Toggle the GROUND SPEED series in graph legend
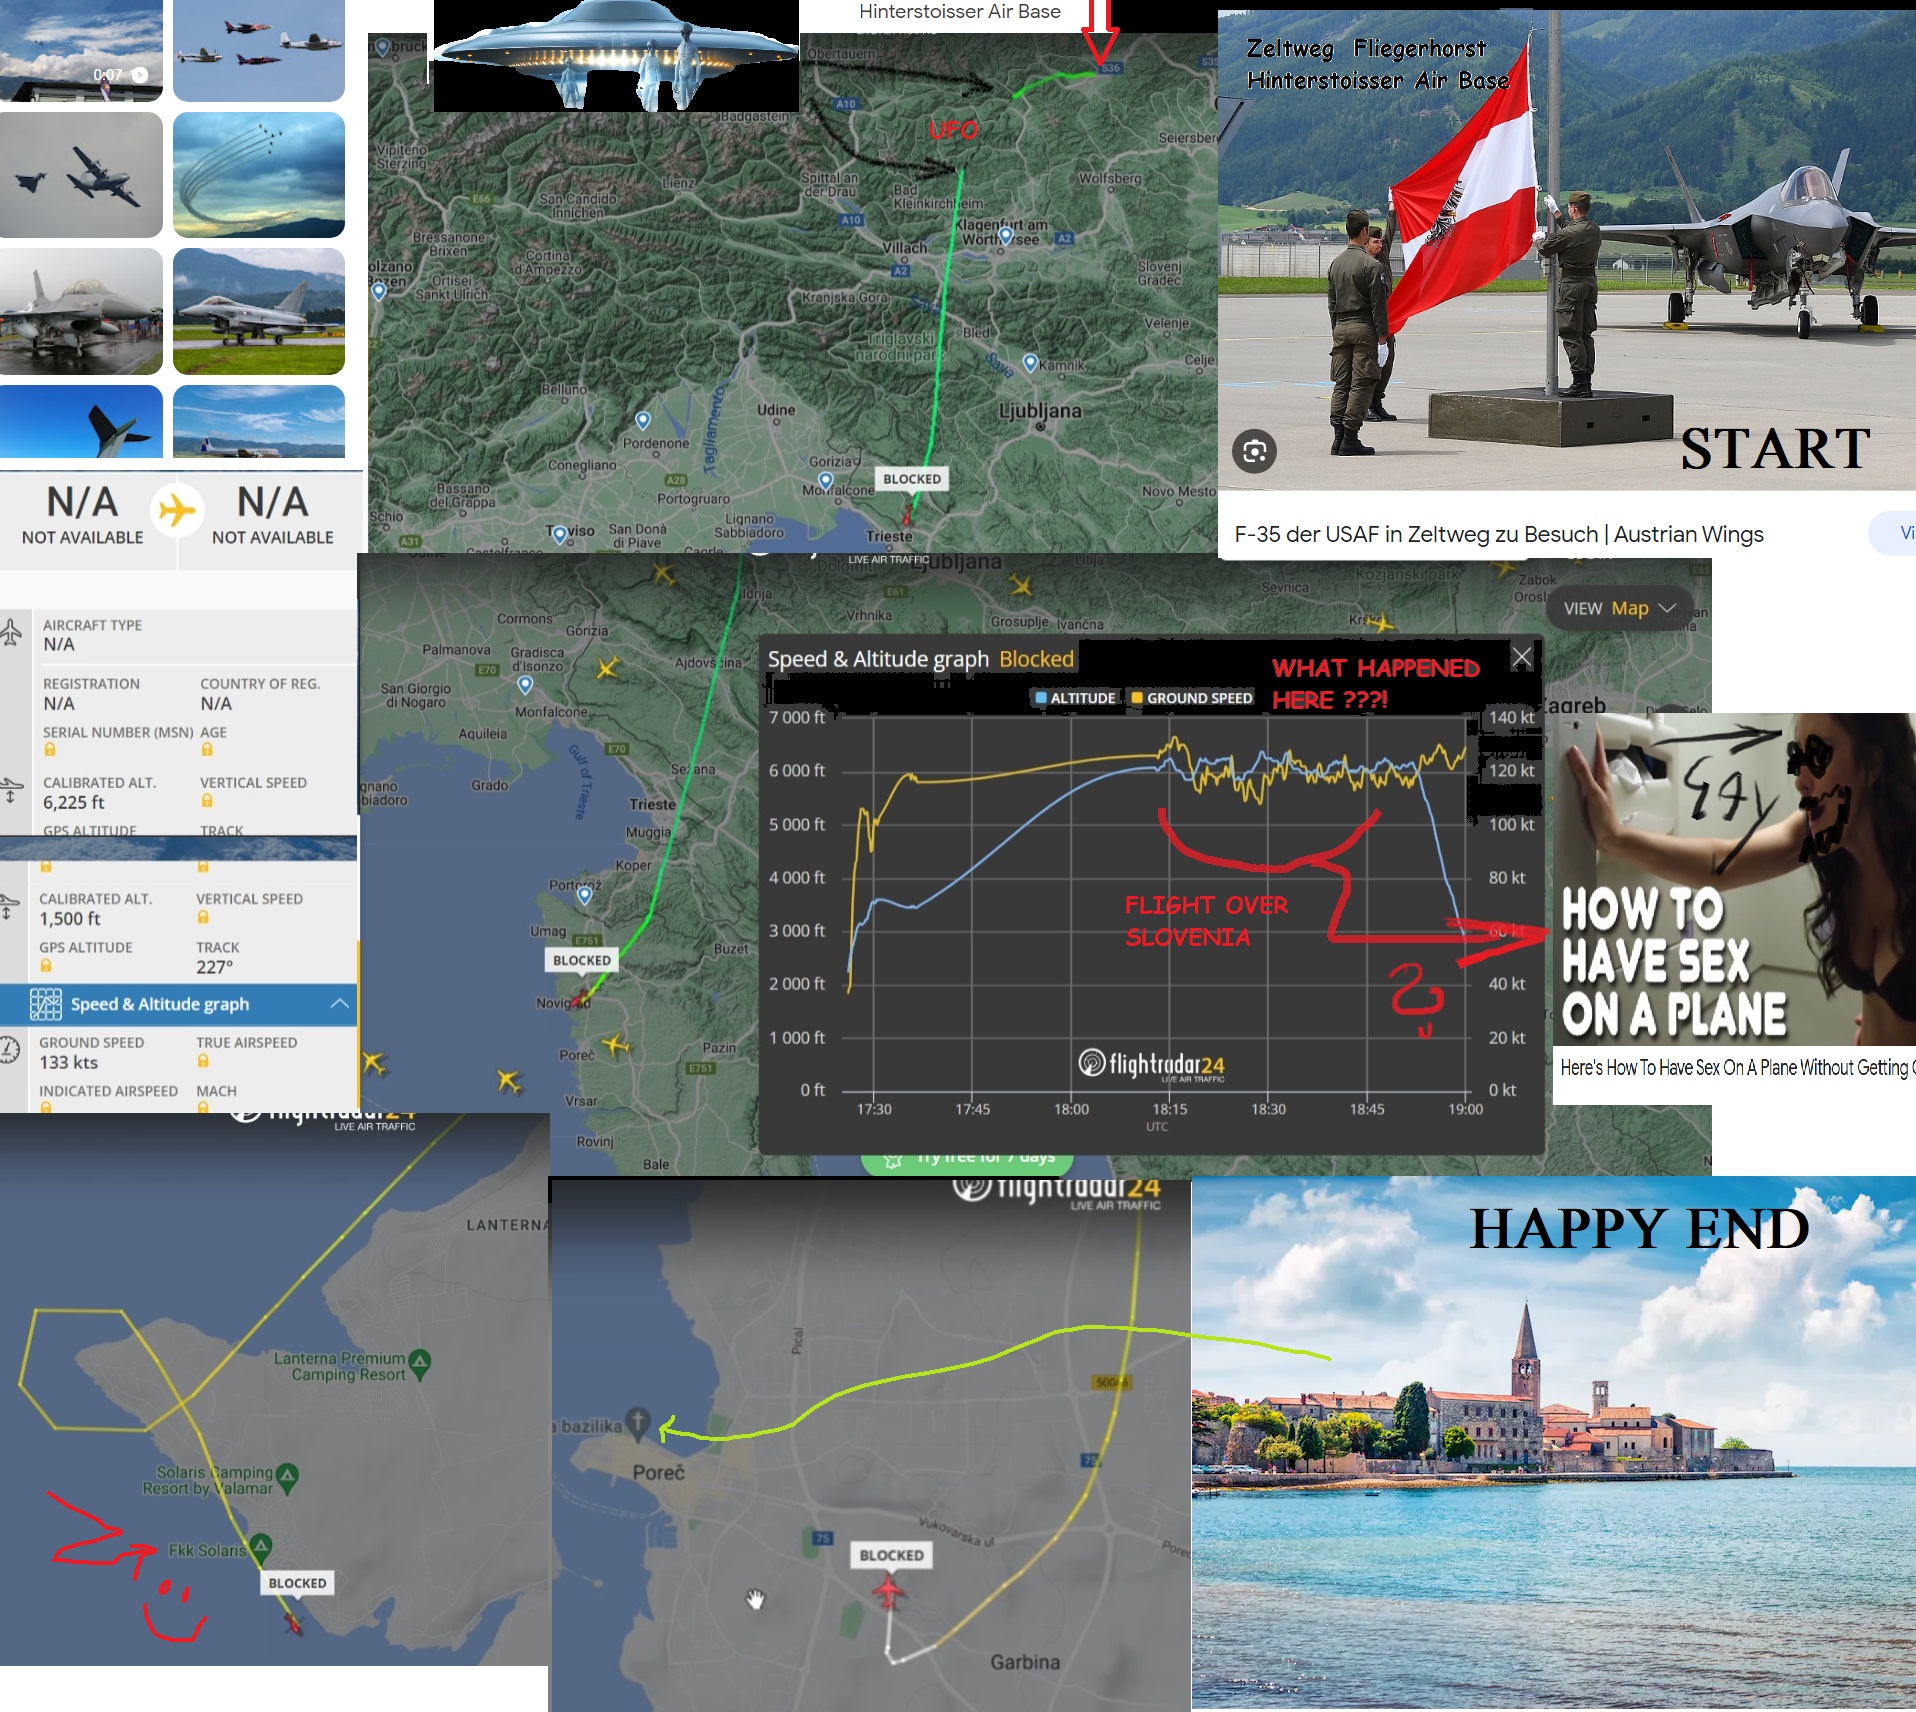 (1192, 698)
